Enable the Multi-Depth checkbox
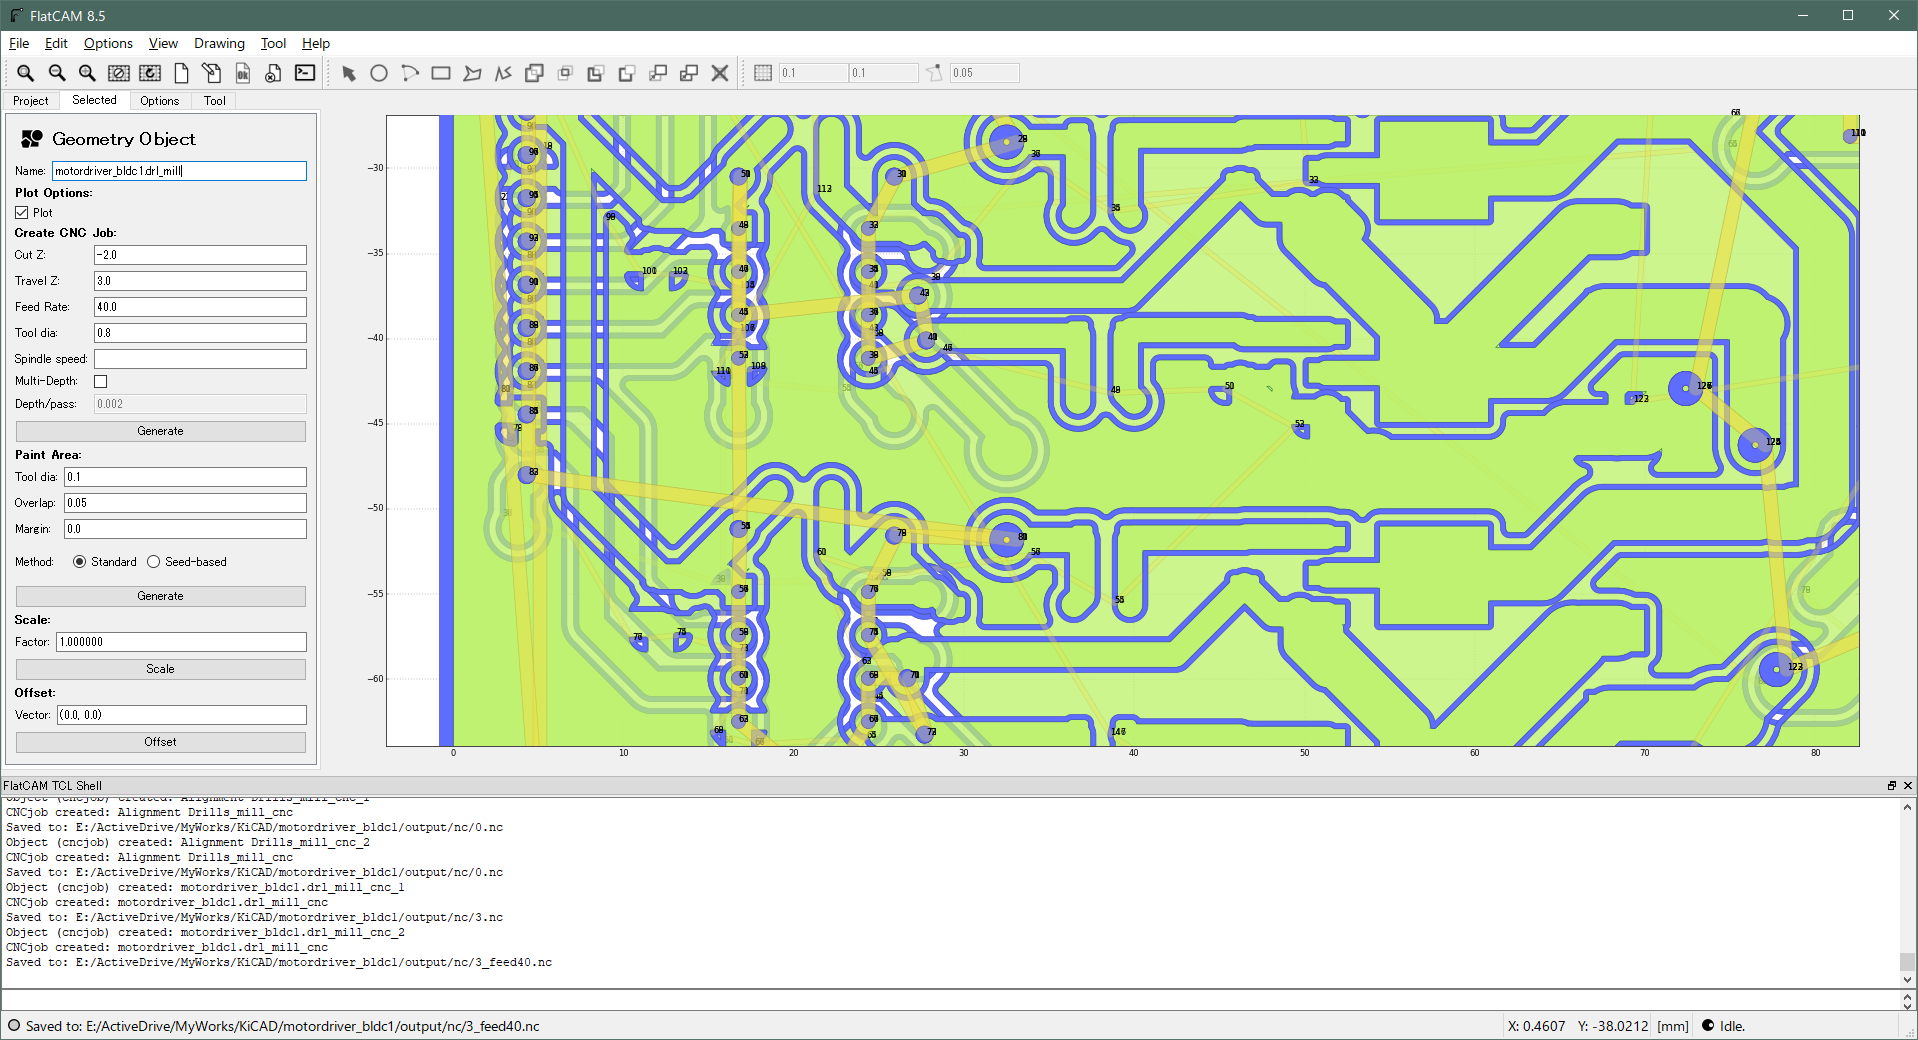Image resolution: width=1918 pixels, height=1040 pixels. point(101,382)
